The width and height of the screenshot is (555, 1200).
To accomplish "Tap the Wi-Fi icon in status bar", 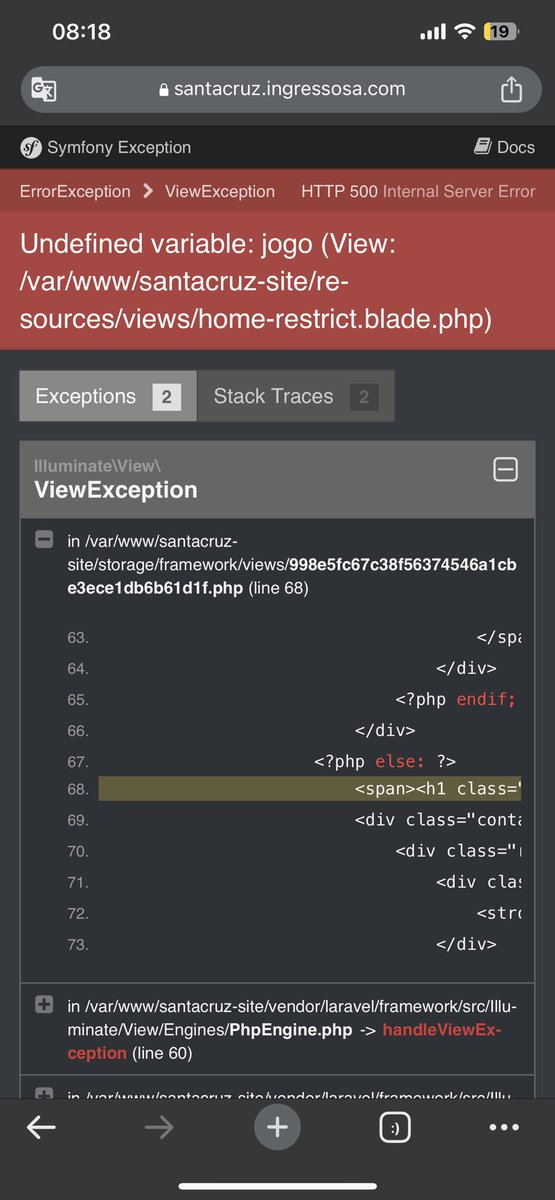I will coord(463,32).
